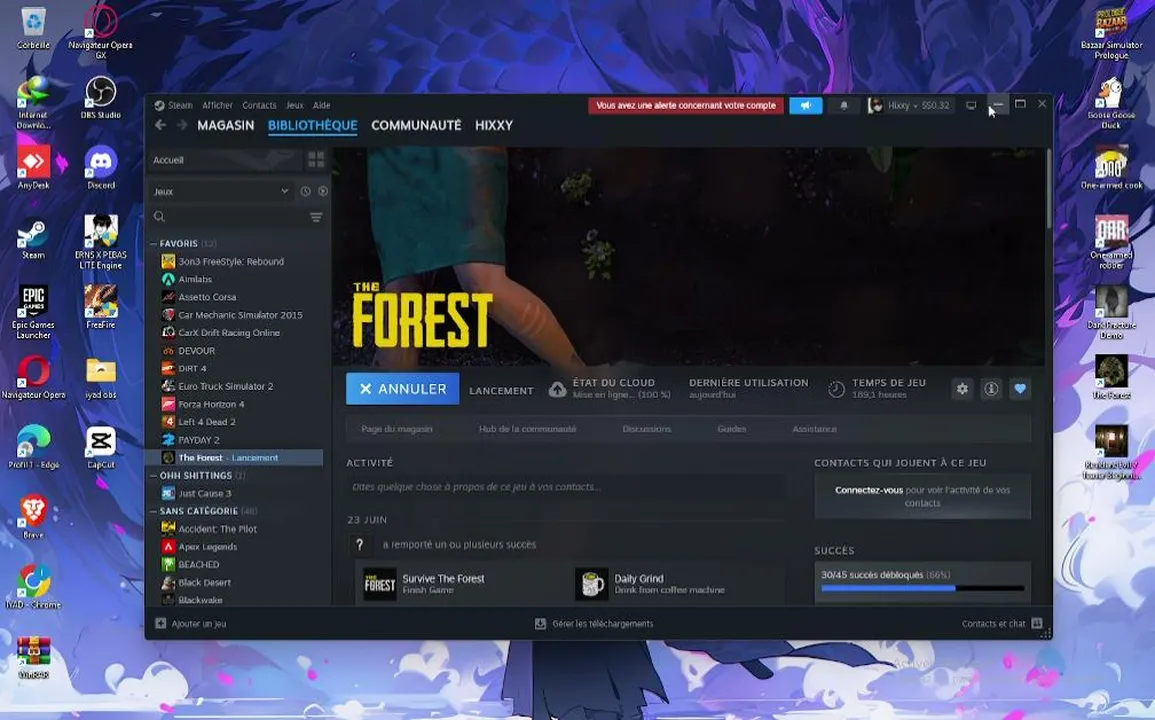Viewport: 1155px width, 720px height.
Task: Click Gérer les téléchargements
Action: tap(603, 623)
